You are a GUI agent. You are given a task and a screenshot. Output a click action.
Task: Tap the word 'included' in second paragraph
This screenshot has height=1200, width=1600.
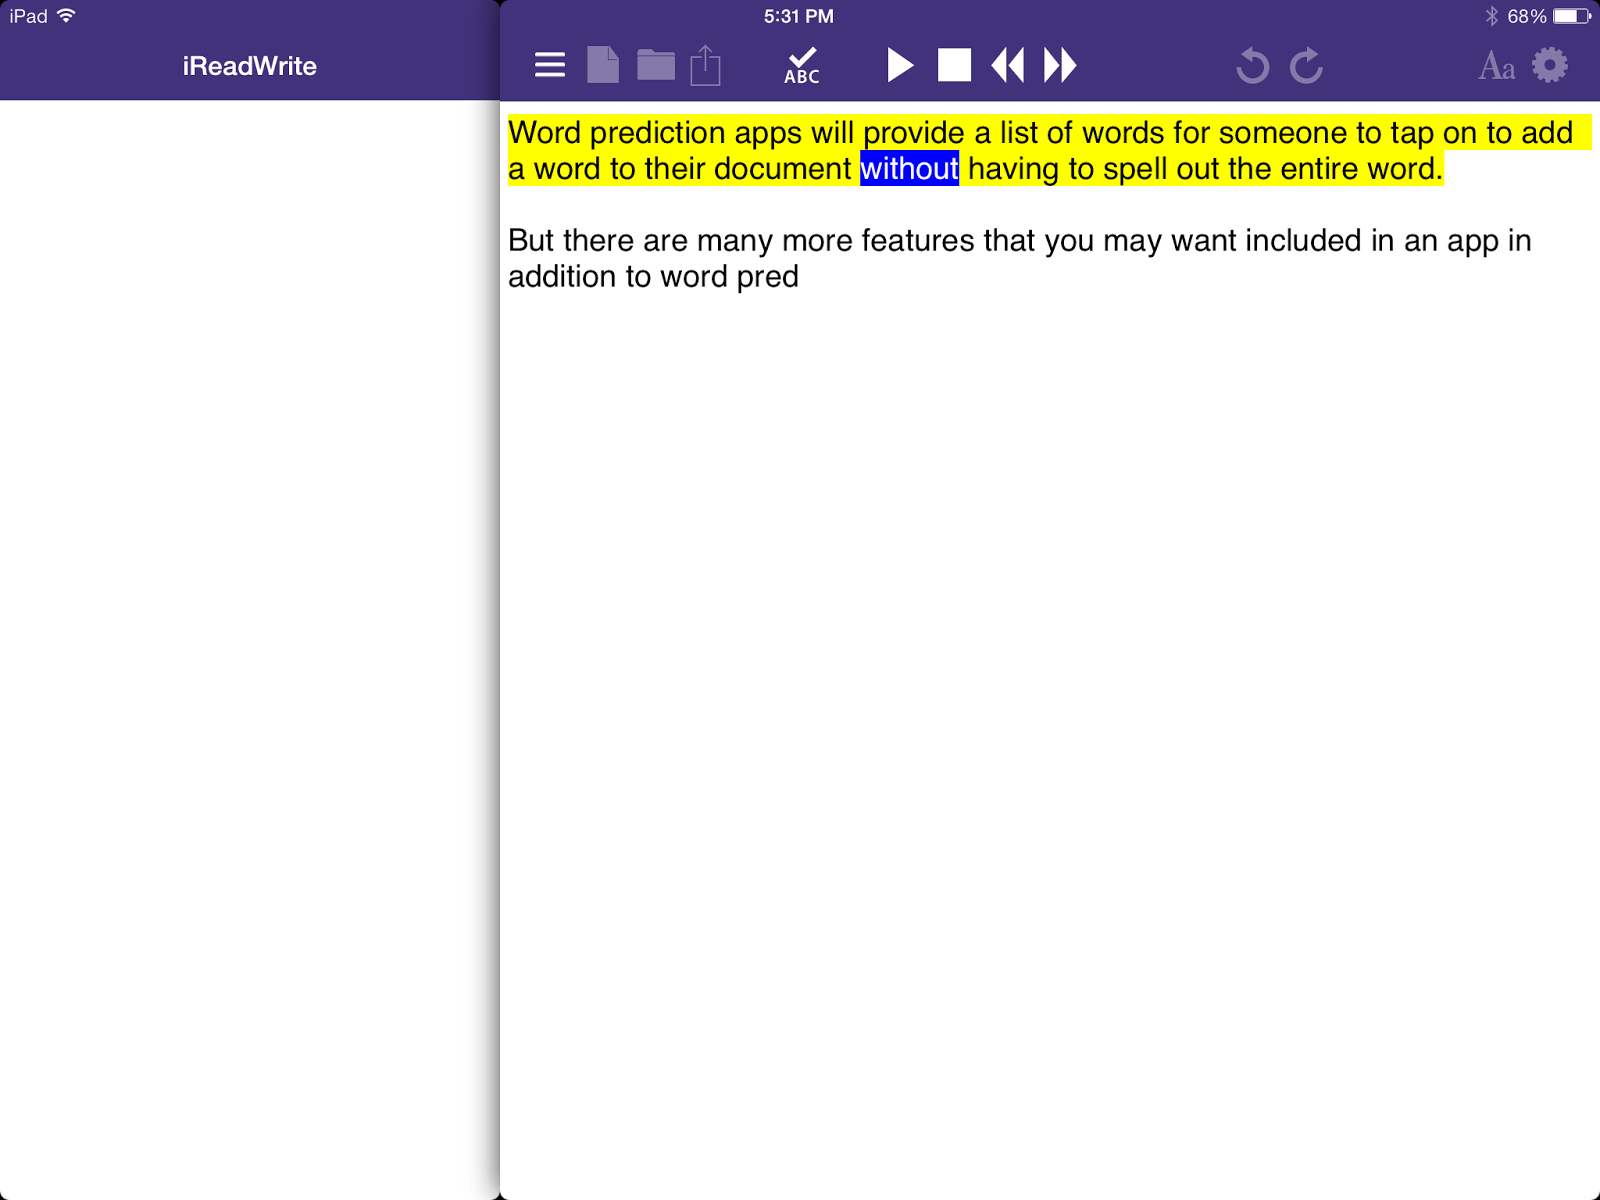[x=1303, y=241]
